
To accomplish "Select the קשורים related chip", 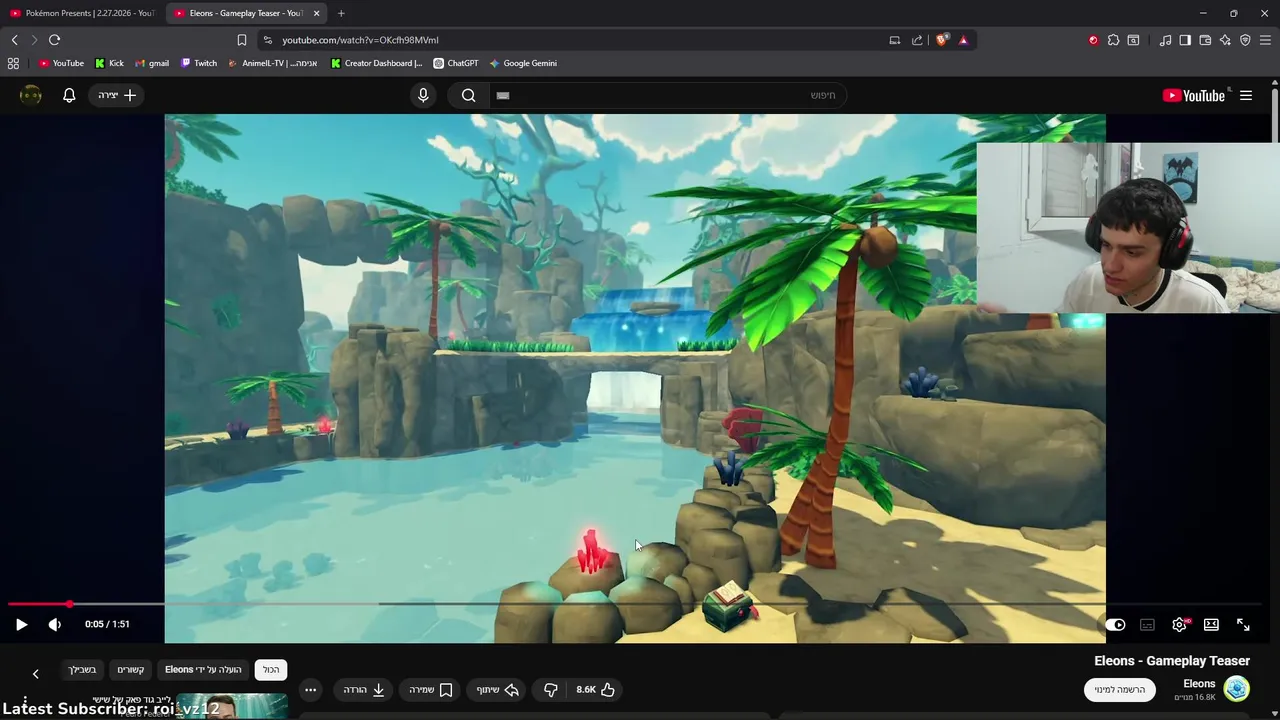I will point(131,669).
